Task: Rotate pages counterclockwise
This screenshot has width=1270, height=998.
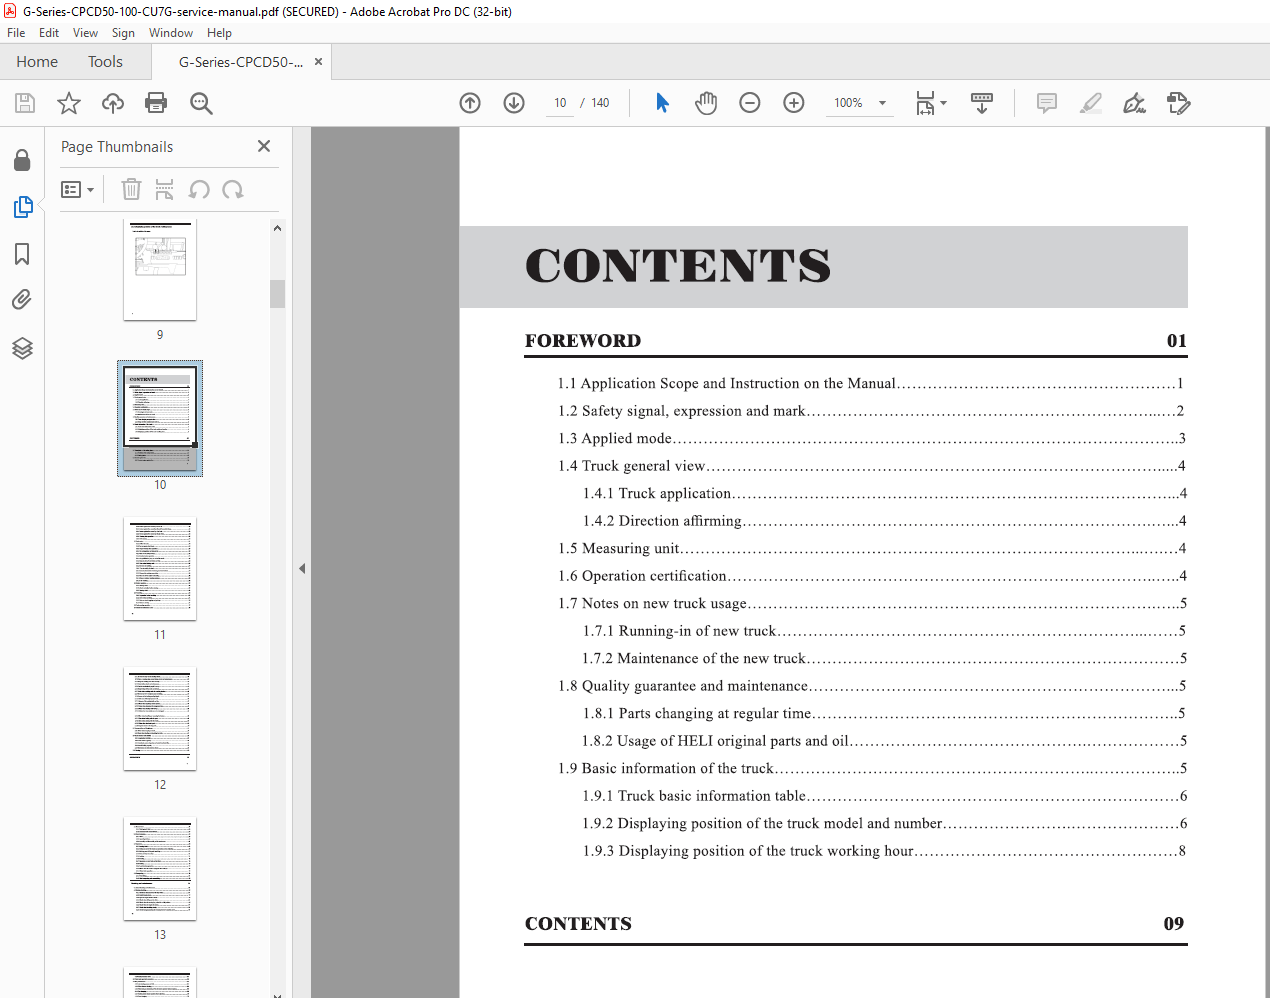Action: 199,189
